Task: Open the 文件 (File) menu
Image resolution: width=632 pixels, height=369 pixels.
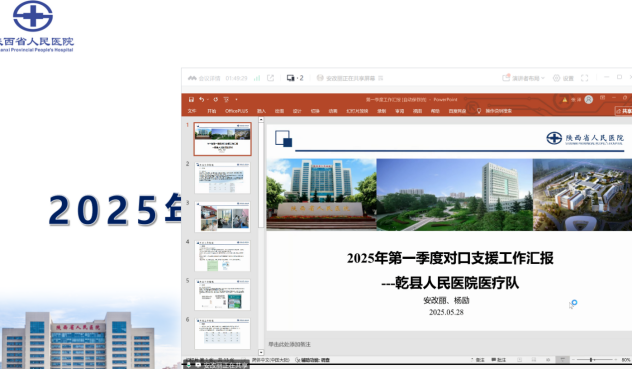Action: [192, 111]
